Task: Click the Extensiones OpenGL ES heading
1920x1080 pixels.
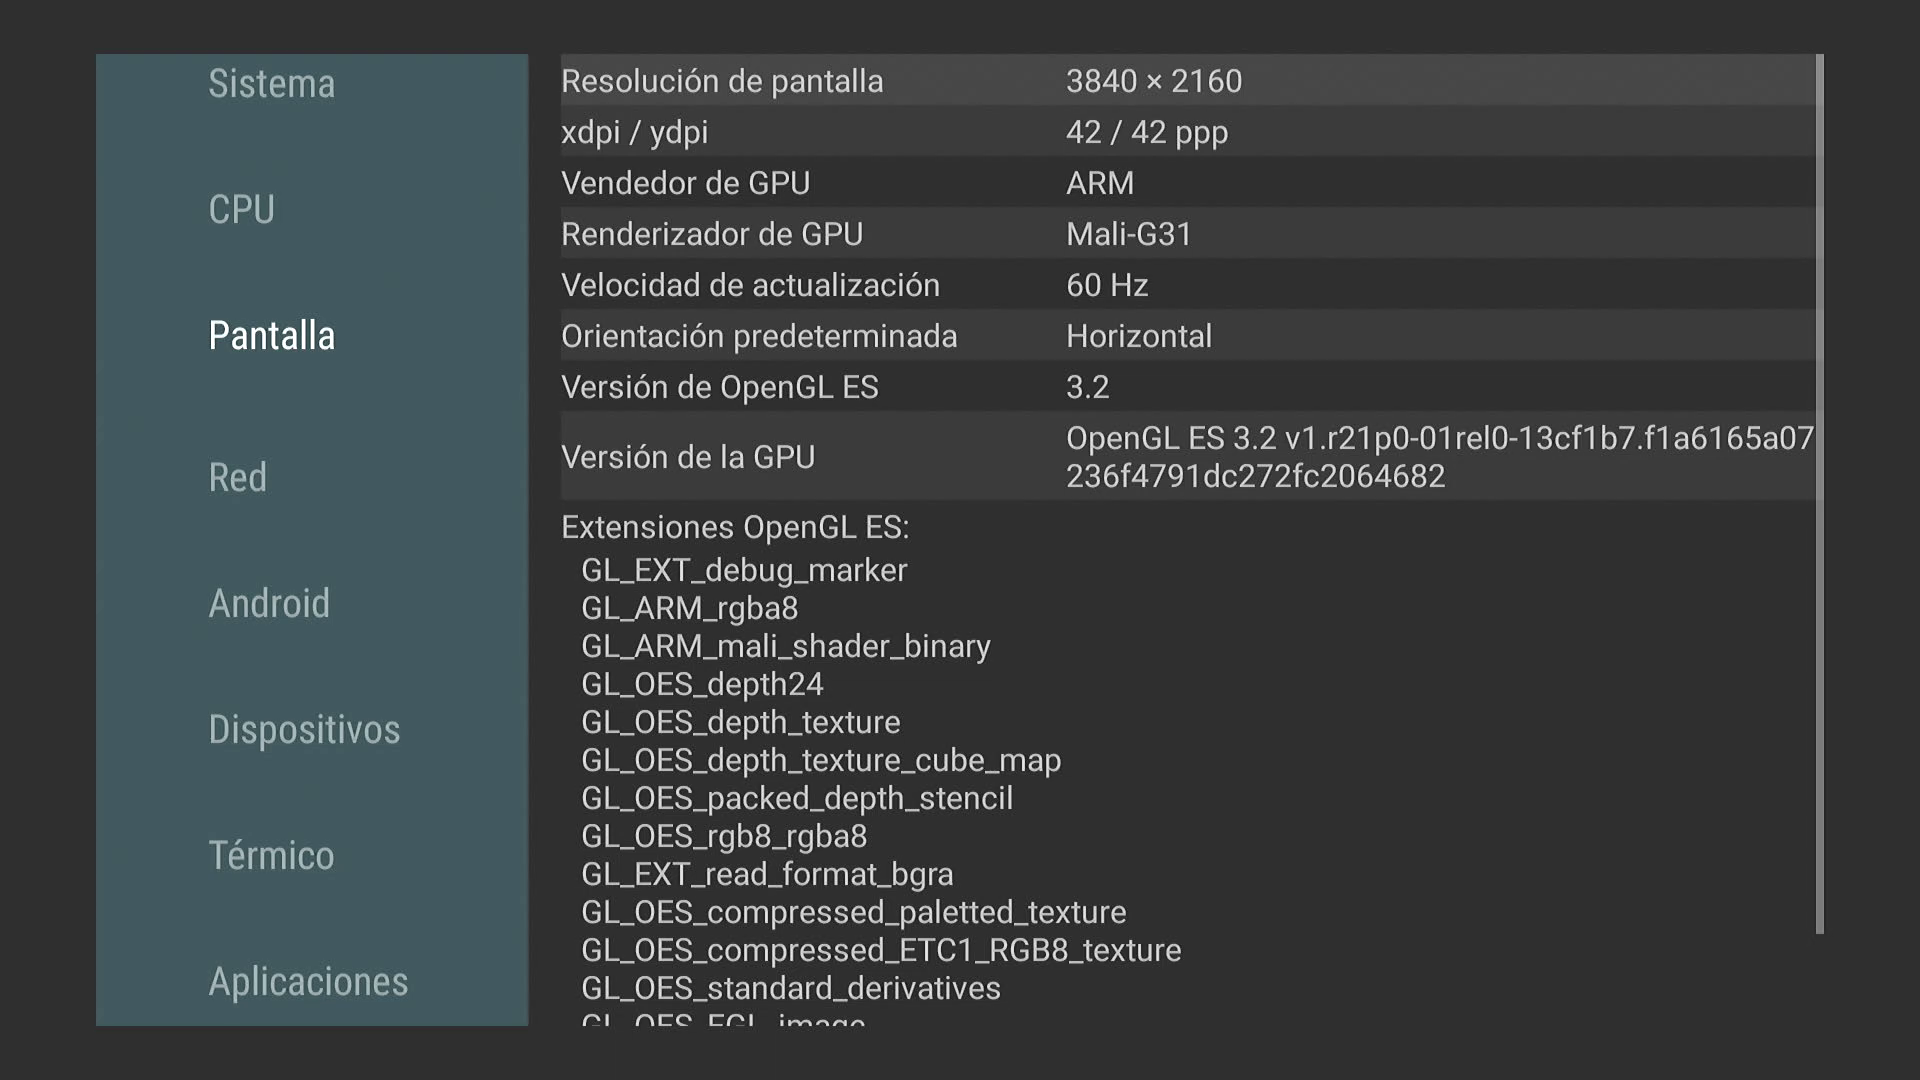Action: click(x=735, y=527)
